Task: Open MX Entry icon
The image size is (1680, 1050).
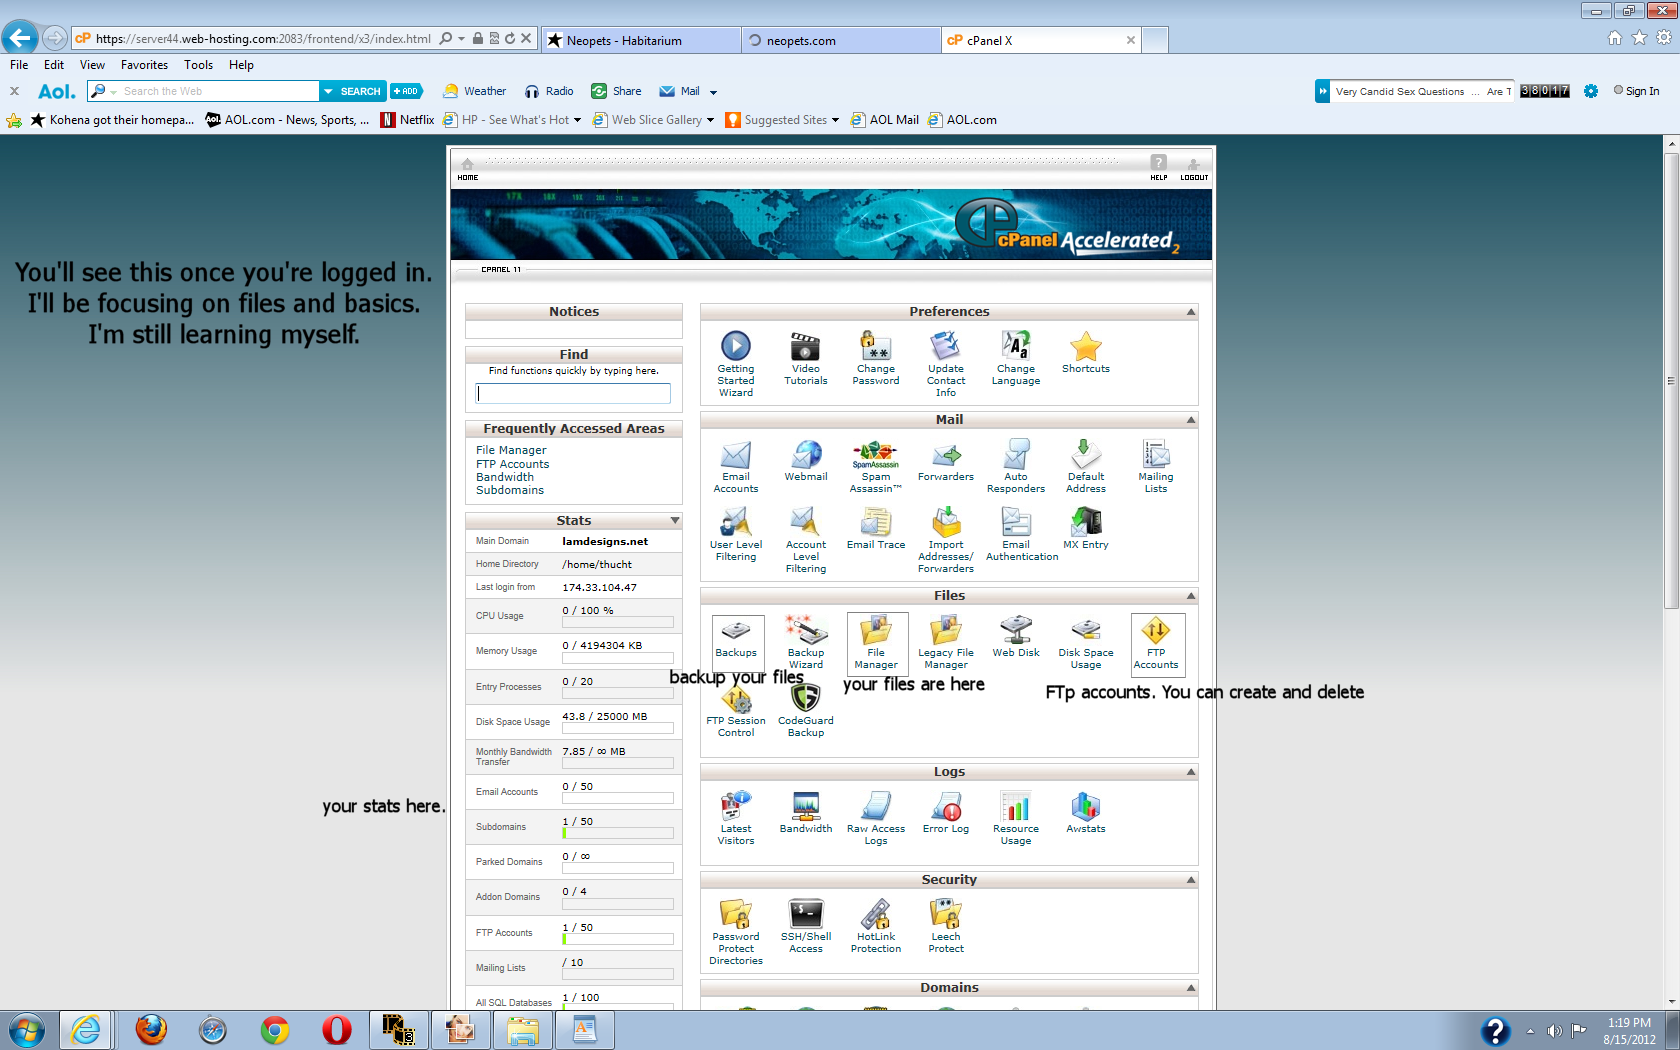Action: [1086, 522]
